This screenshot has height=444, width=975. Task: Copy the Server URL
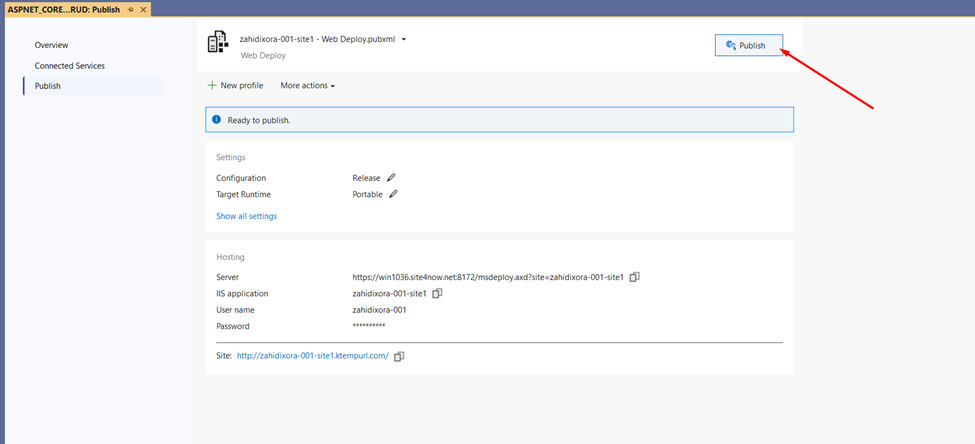634,277
